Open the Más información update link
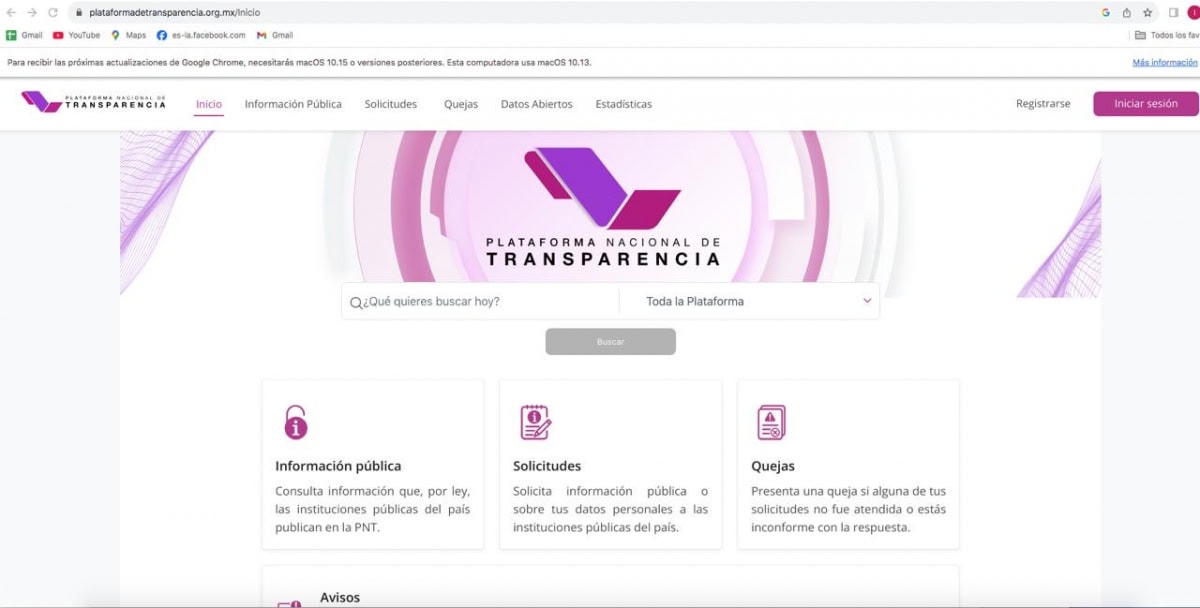Screen dimensions: 1200x608 click(x=1165, y=62)
